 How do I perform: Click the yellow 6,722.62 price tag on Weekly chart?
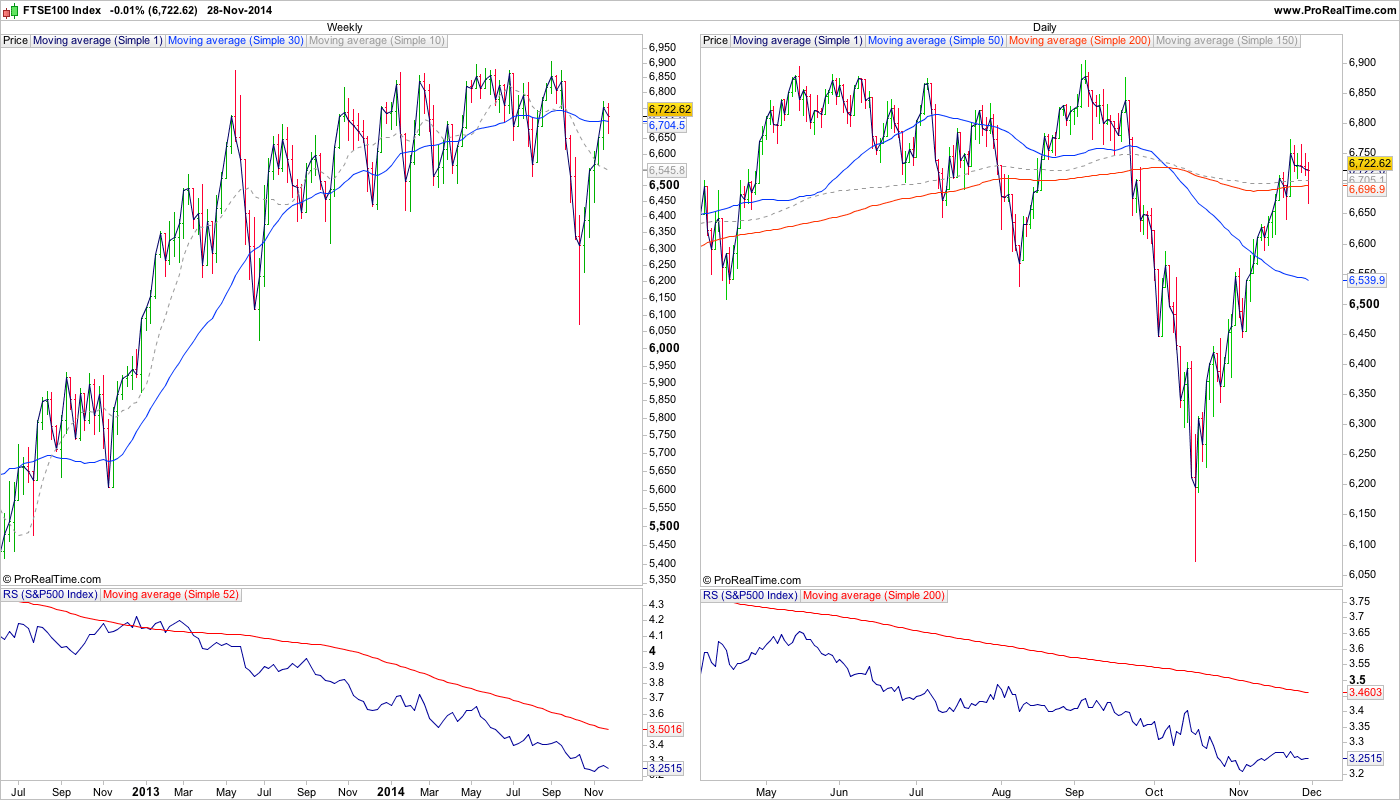pos(670,109)
